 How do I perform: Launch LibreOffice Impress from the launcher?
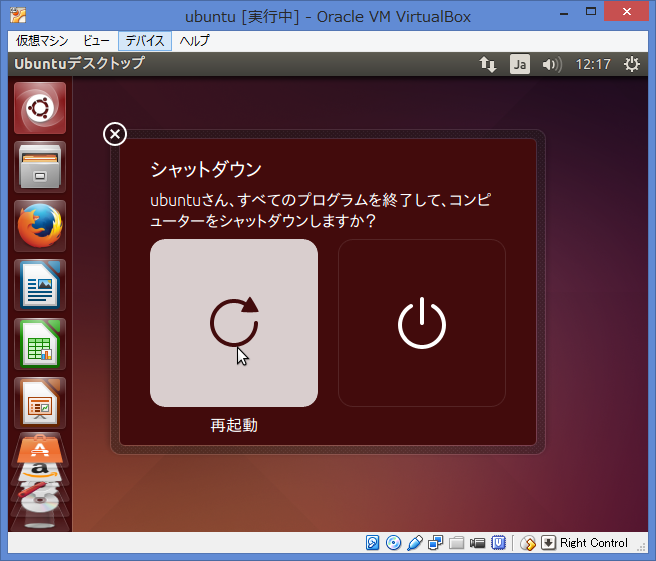point(40,403)
